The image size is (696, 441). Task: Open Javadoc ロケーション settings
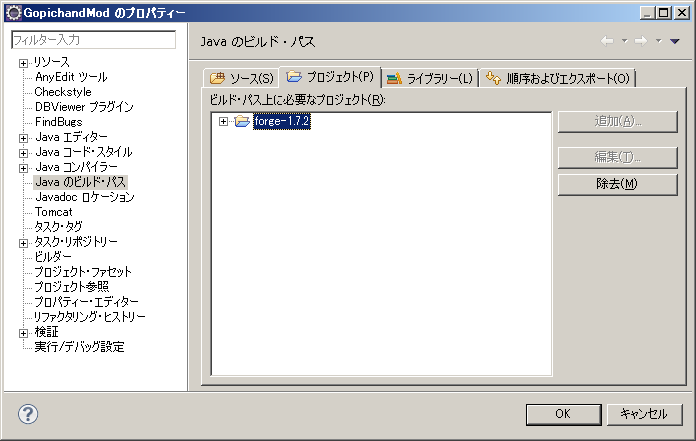tap(85, 197)
